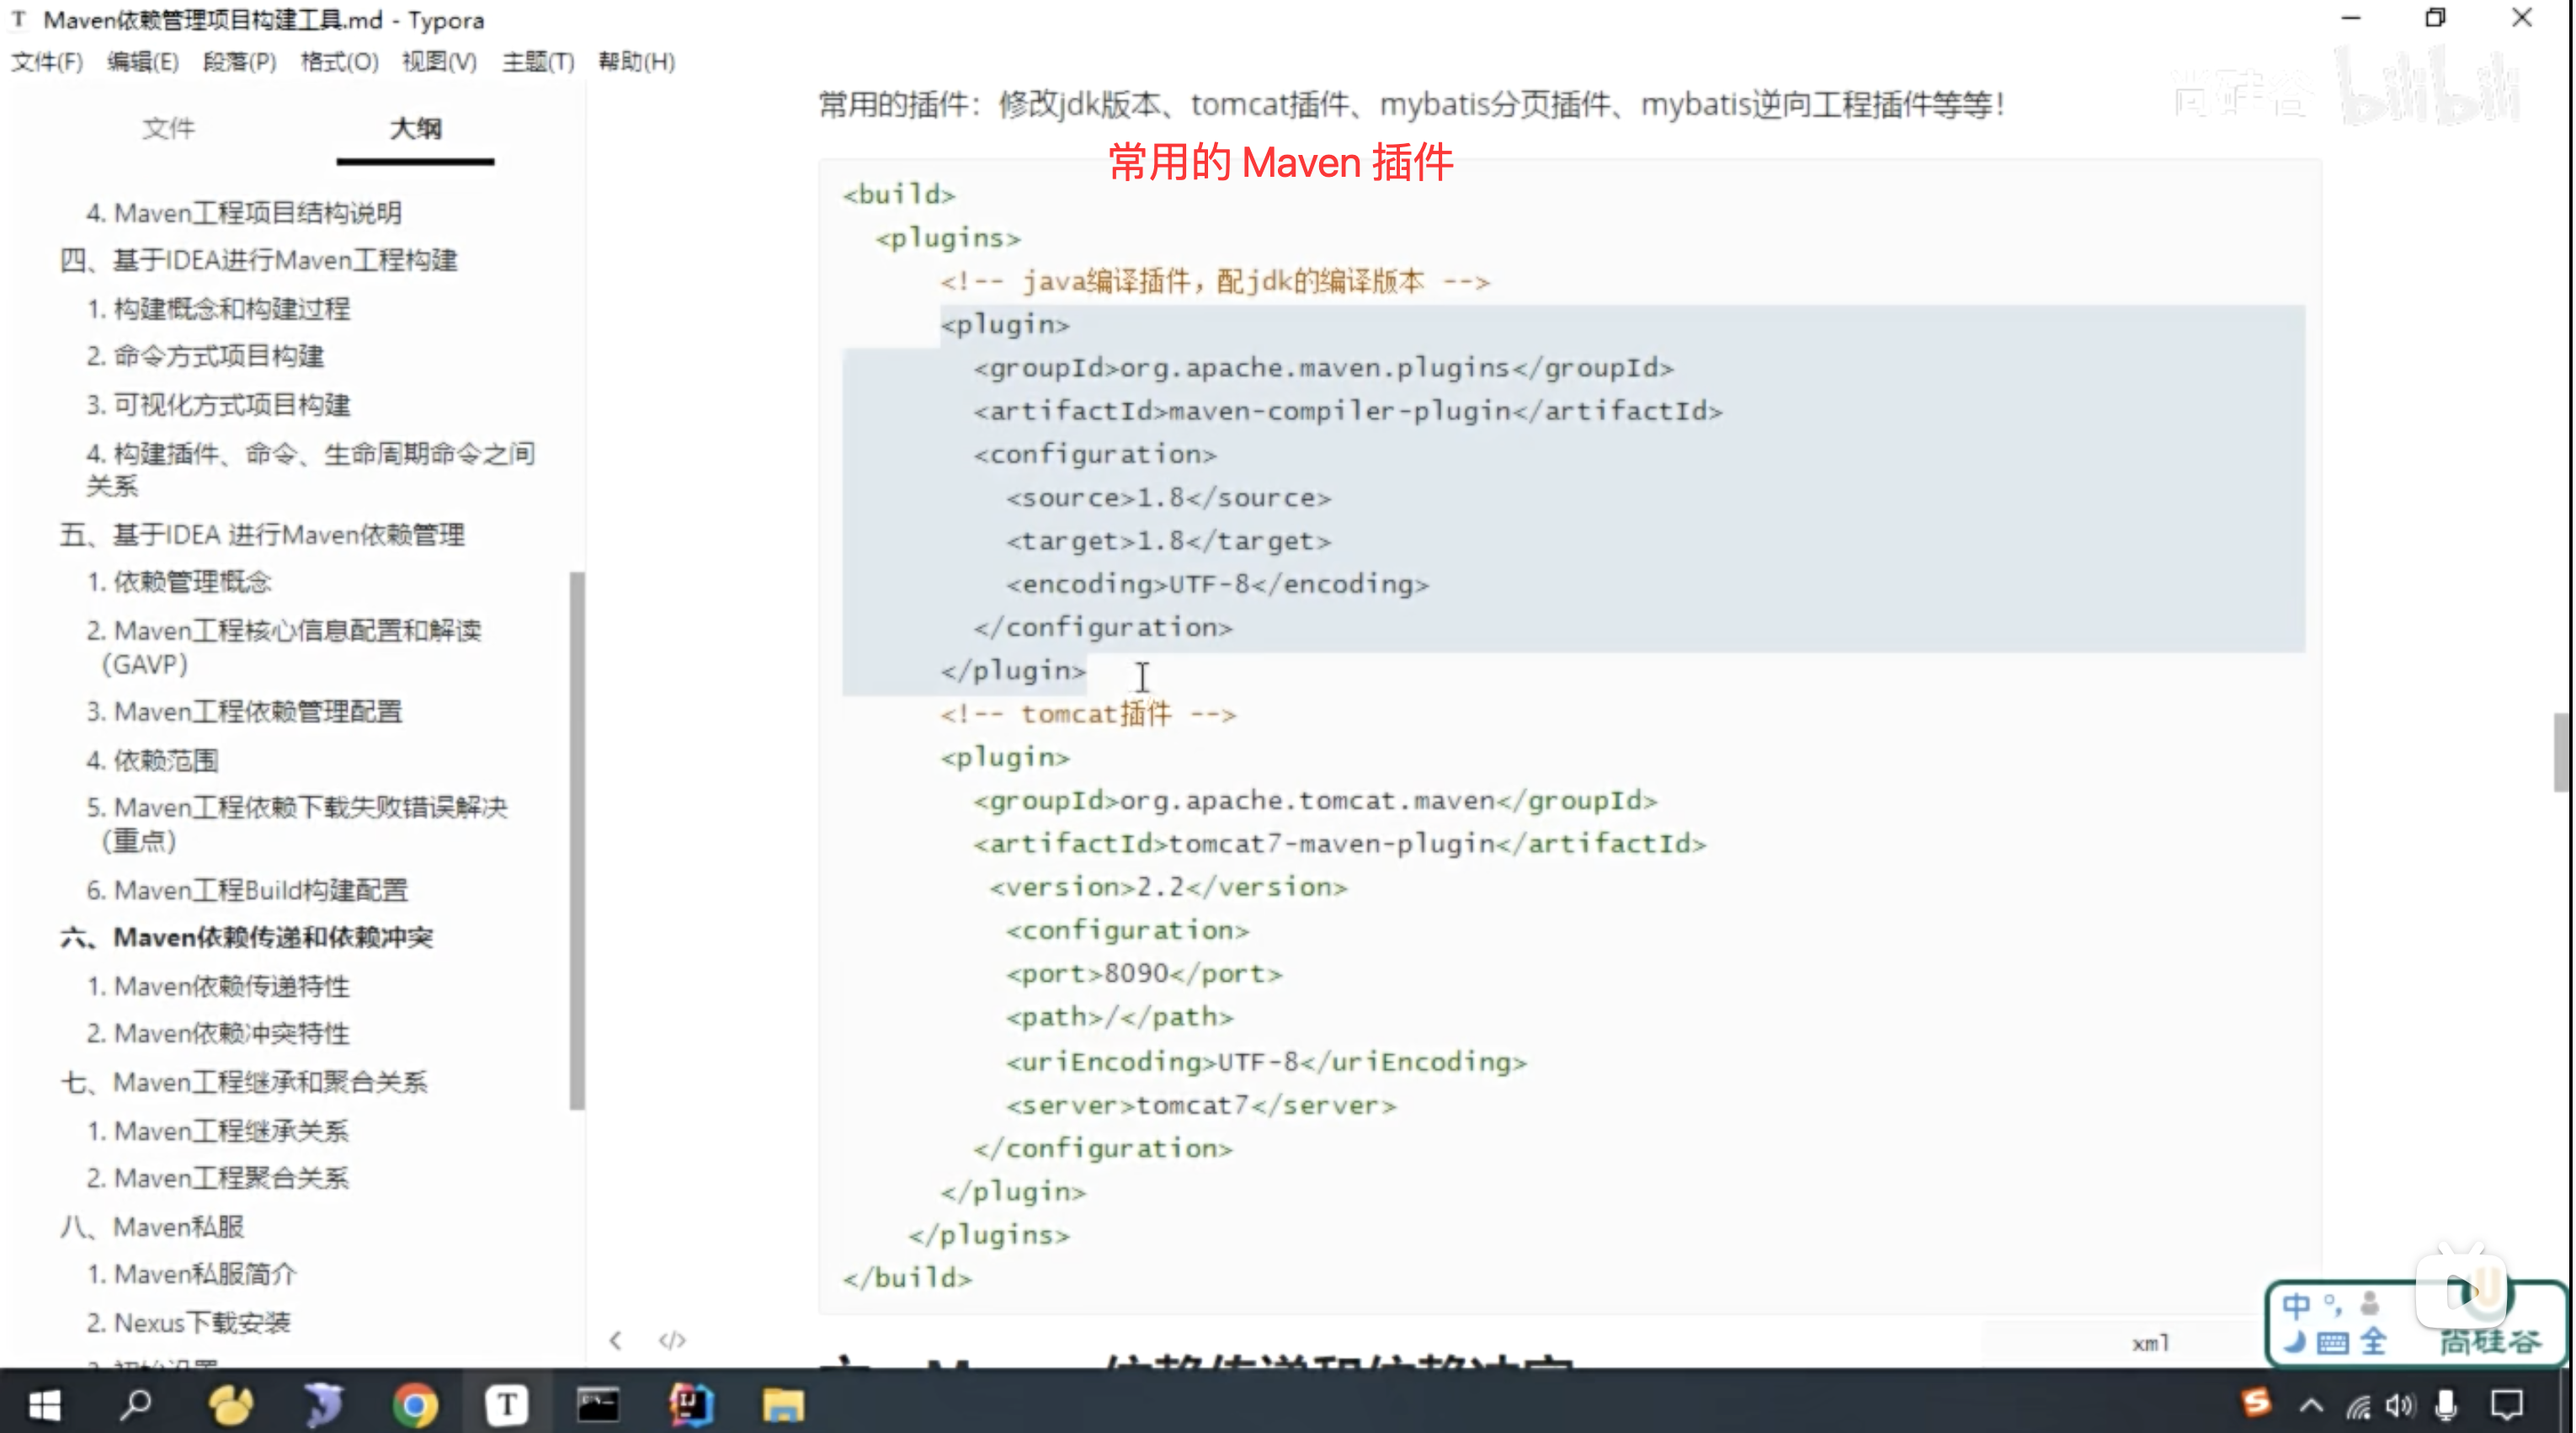Toggle Chinese input mode 中 indicator

[x=2297, y=1306]
